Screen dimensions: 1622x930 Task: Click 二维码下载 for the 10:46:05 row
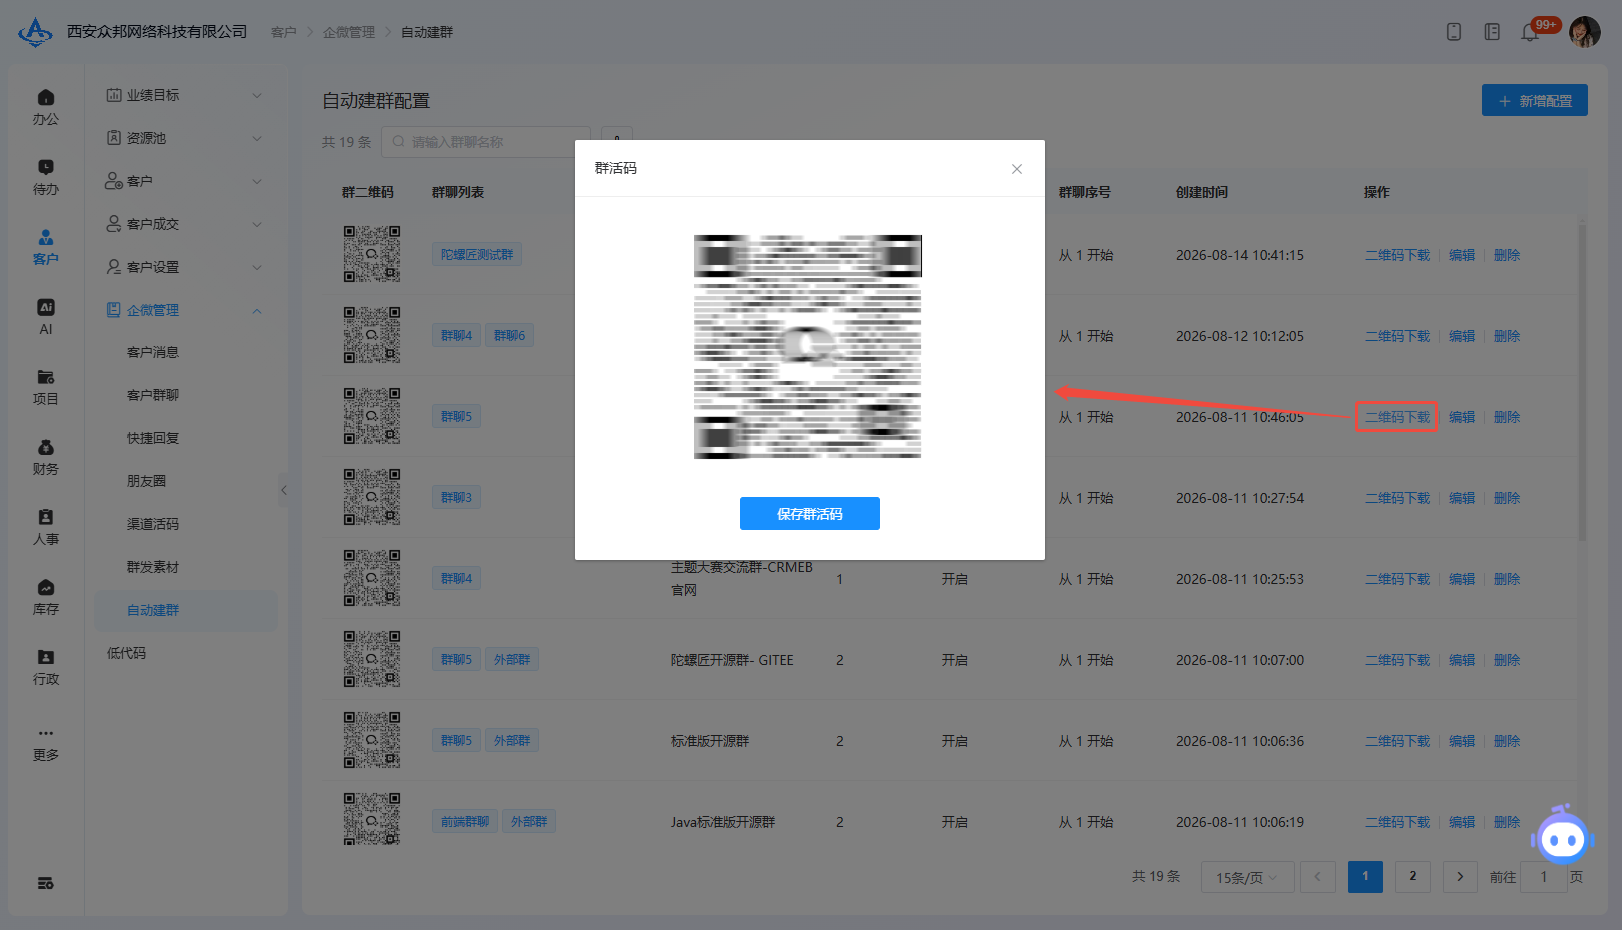click(1398, 417)
